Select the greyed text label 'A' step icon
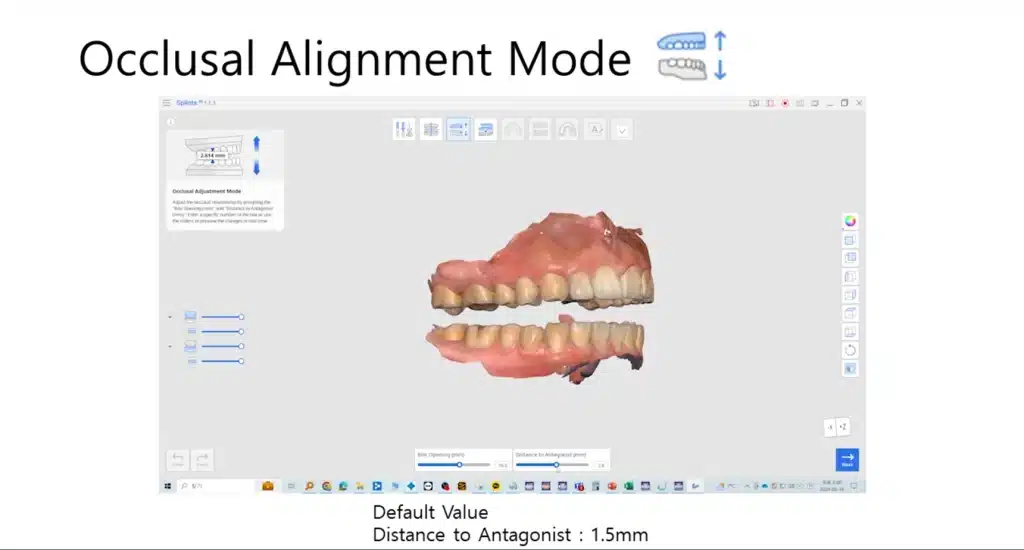The image size is (1024, 550). click(x=595, y=129)
